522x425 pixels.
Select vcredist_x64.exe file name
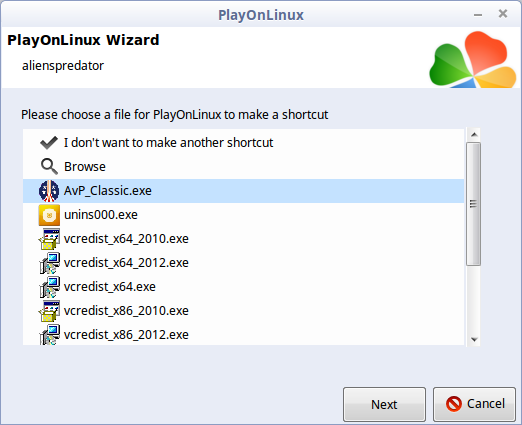(110, 287)
